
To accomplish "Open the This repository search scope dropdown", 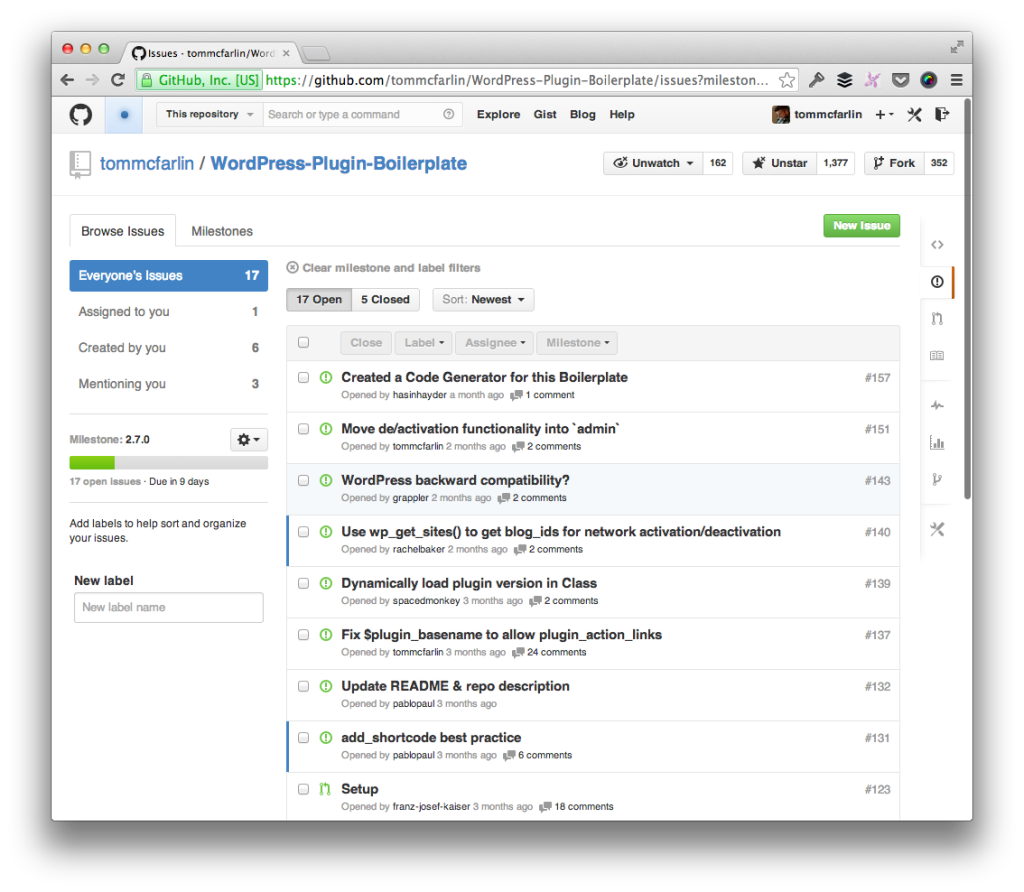I will 210,114.
